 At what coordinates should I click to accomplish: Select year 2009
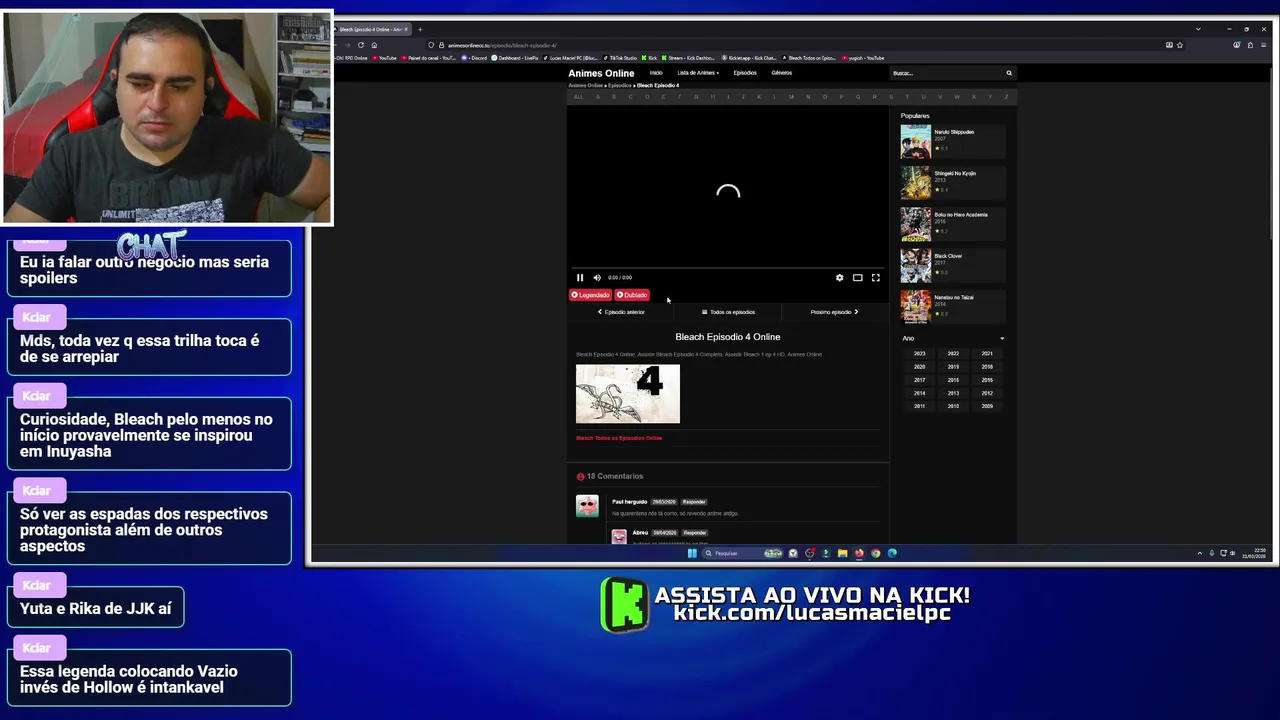pos(987,406)
